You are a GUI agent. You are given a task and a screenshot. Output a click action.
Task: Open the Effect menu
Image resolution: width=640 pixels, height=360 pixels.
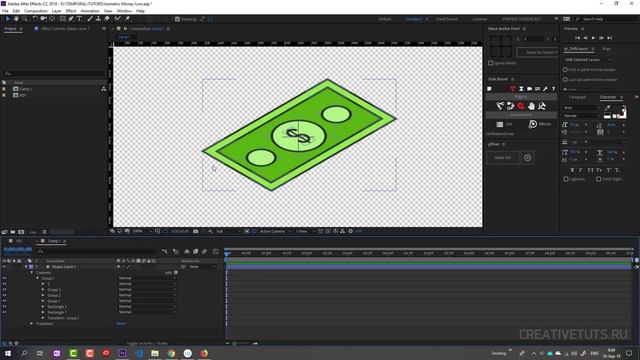pyautogui.click(x=71, y=11)
